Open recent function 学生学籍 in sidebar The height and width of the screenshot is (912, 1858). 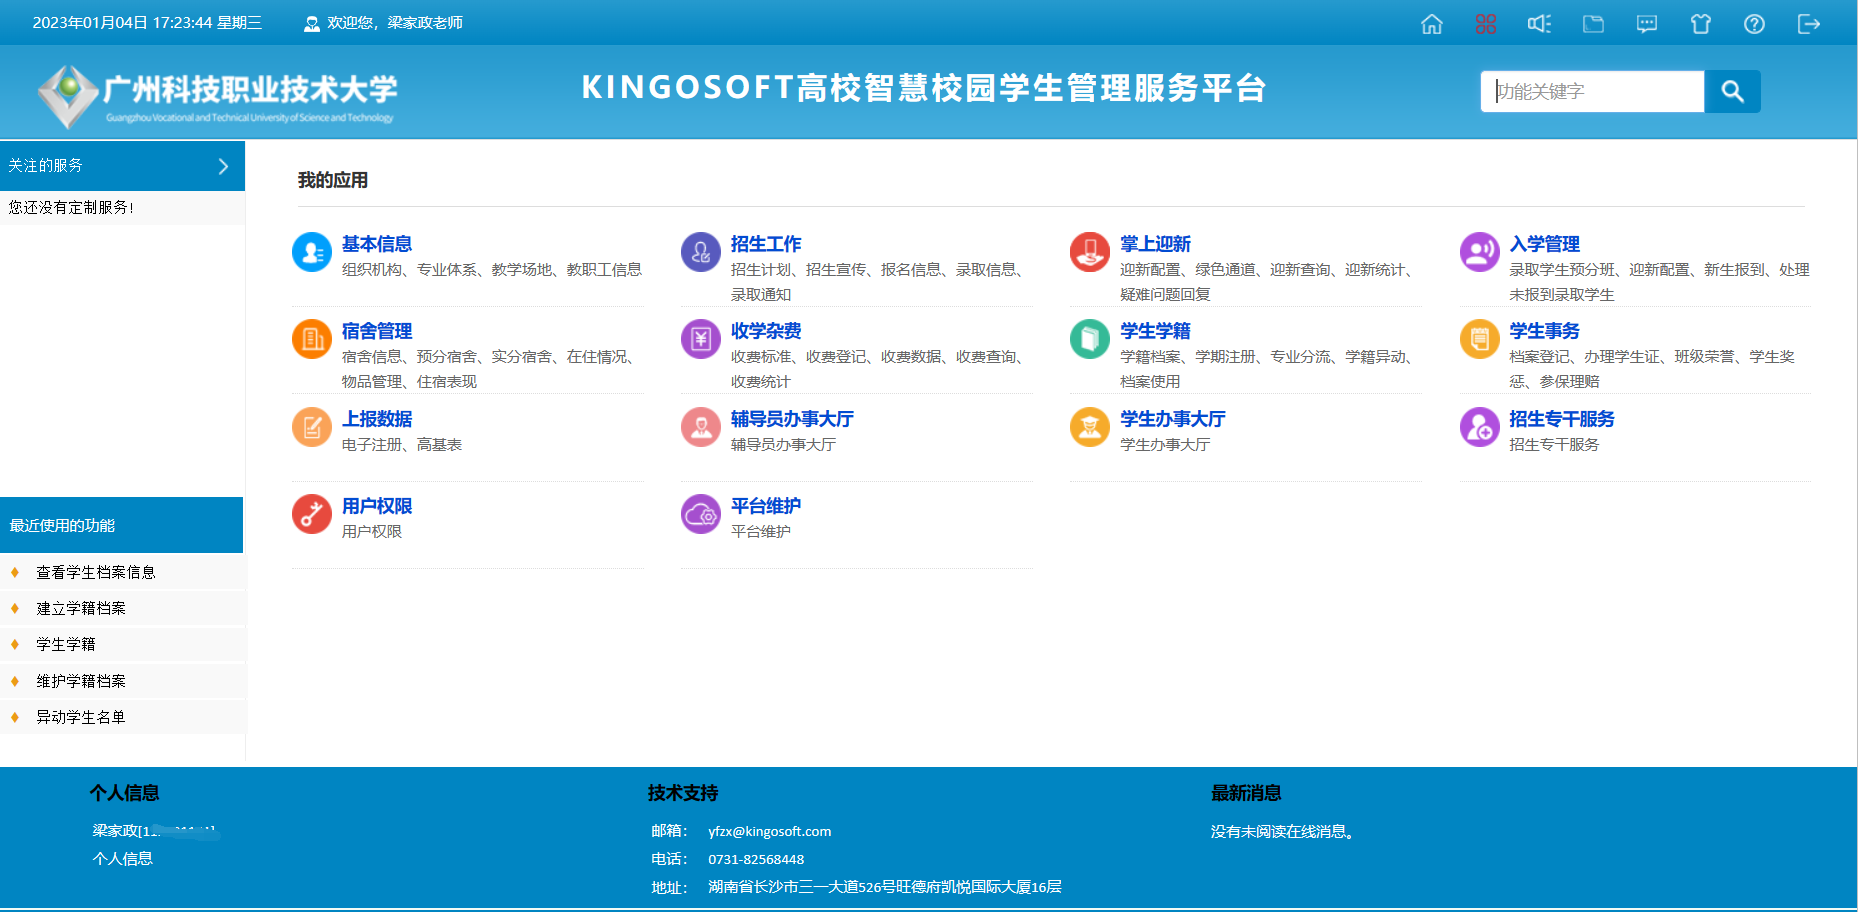click(x=66, y=644)
